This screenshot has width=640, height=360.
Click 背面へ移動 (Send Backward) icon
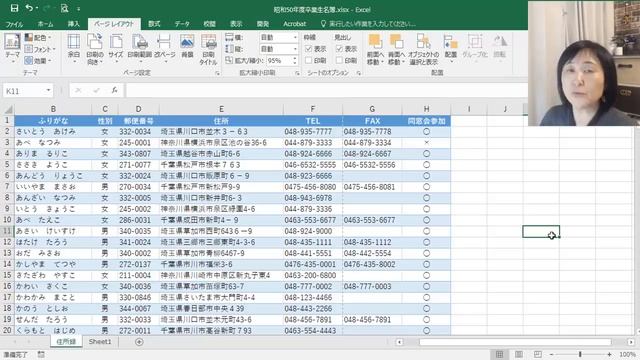[396, 49]
